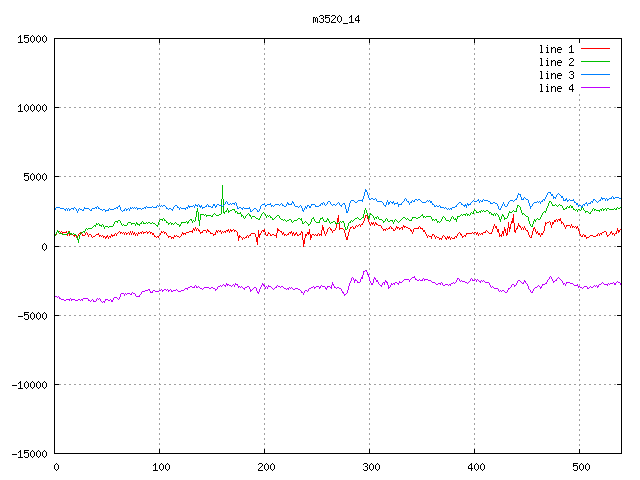Click the -5000 y-axis tick label
640x480 pixels.
click(32, 315)
